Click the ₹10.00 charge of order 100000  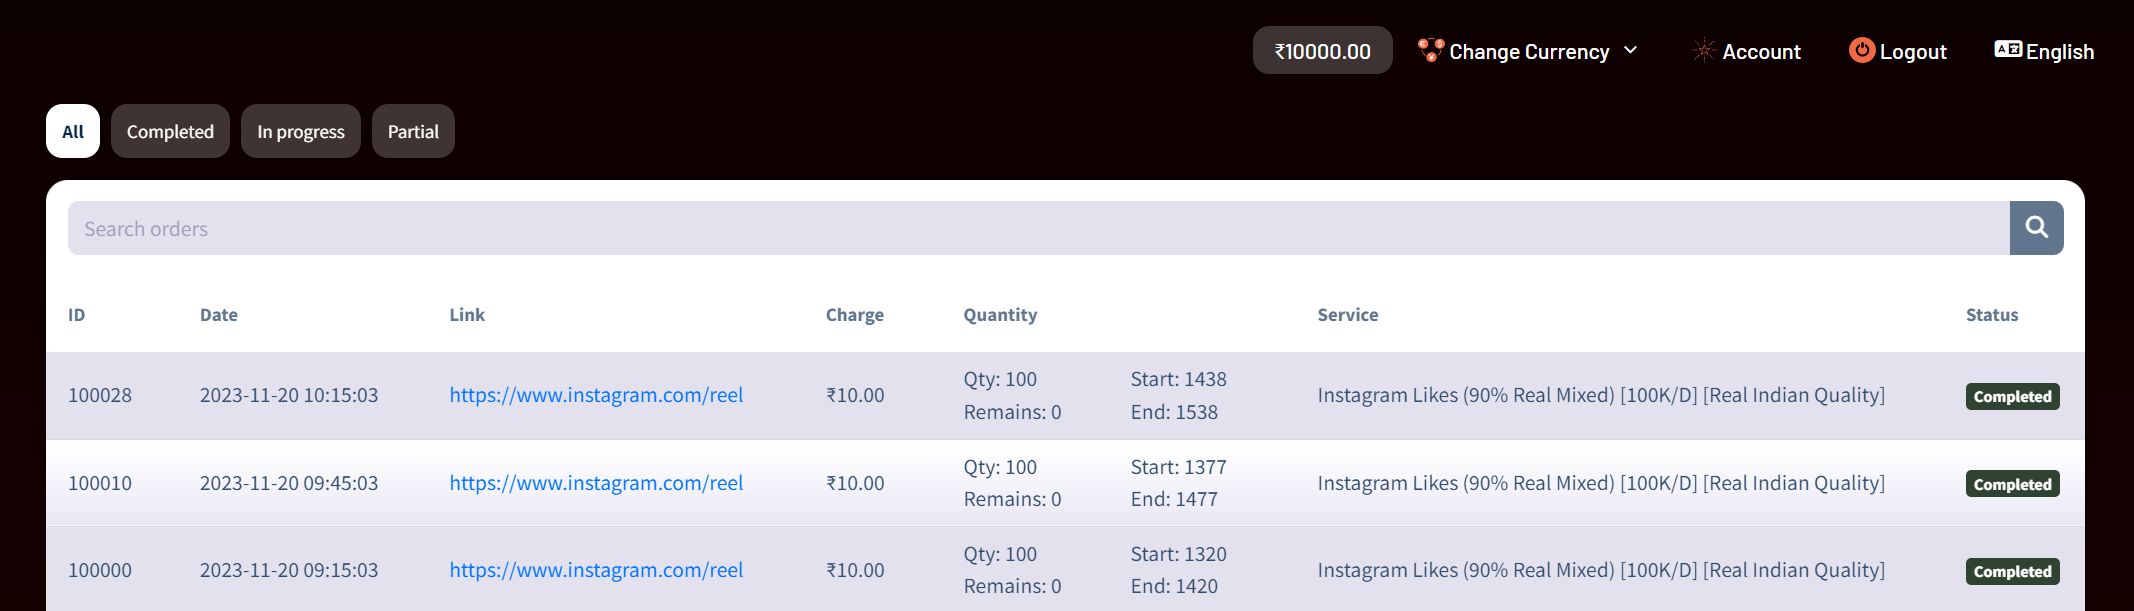[x=855, y=570]
